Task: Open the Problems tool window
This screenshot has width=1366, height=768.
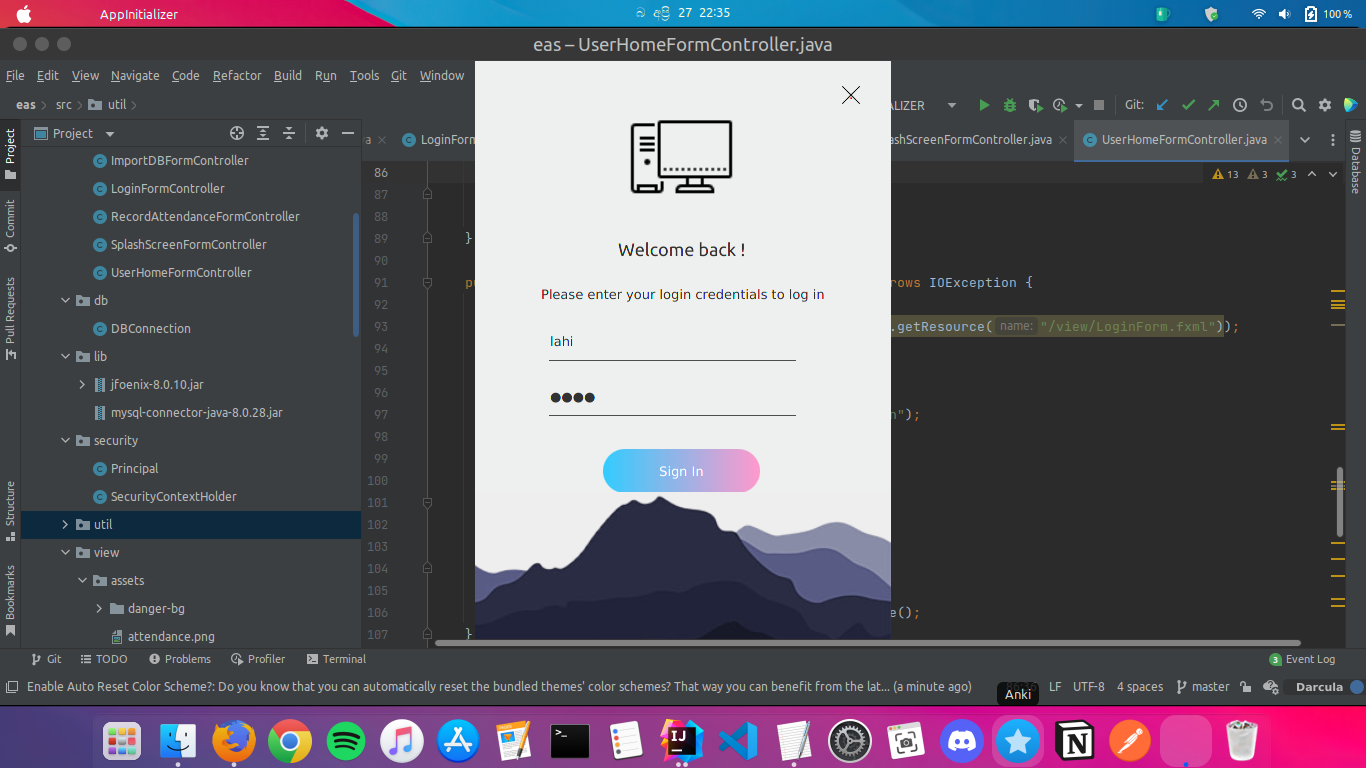Action: coord(180,659)
